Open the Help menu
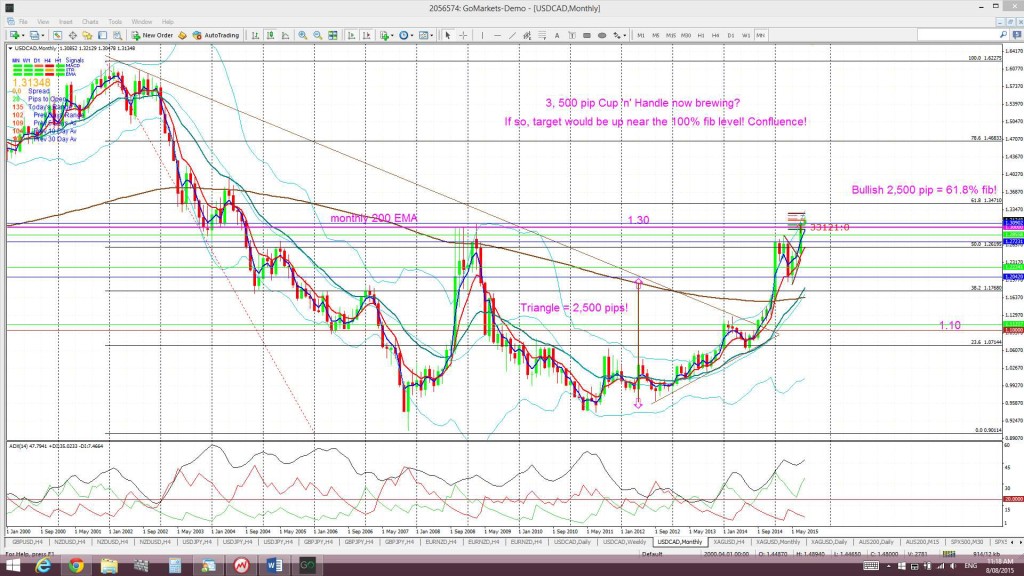This screenshot has height=576, width=1024. [x=168, y=22]
